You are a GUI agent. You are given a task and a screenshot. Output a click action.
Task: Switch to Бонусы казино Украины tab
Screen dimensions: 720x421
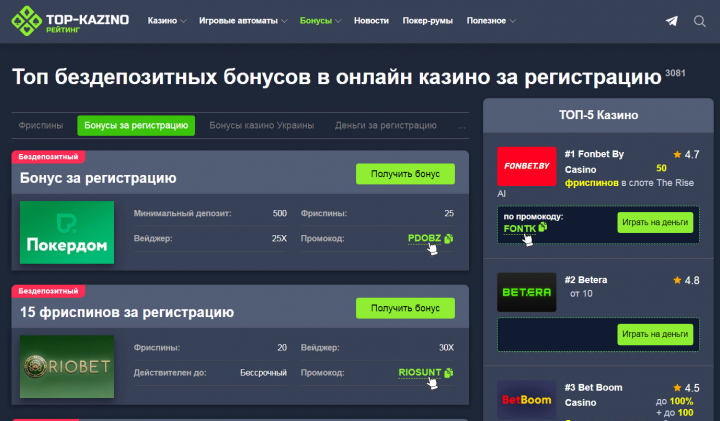point(262,125)
